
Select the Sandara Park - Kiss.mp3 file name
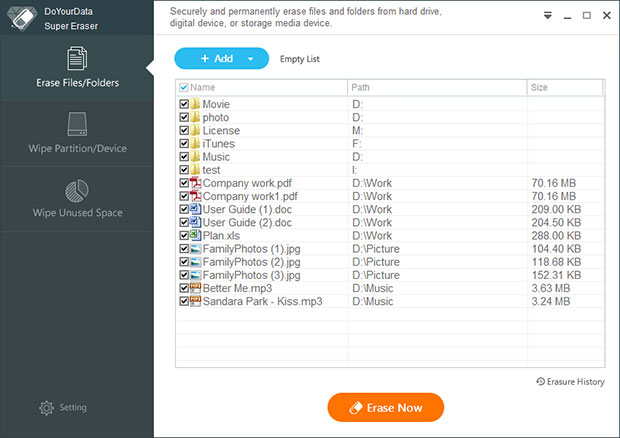(262, 301)
